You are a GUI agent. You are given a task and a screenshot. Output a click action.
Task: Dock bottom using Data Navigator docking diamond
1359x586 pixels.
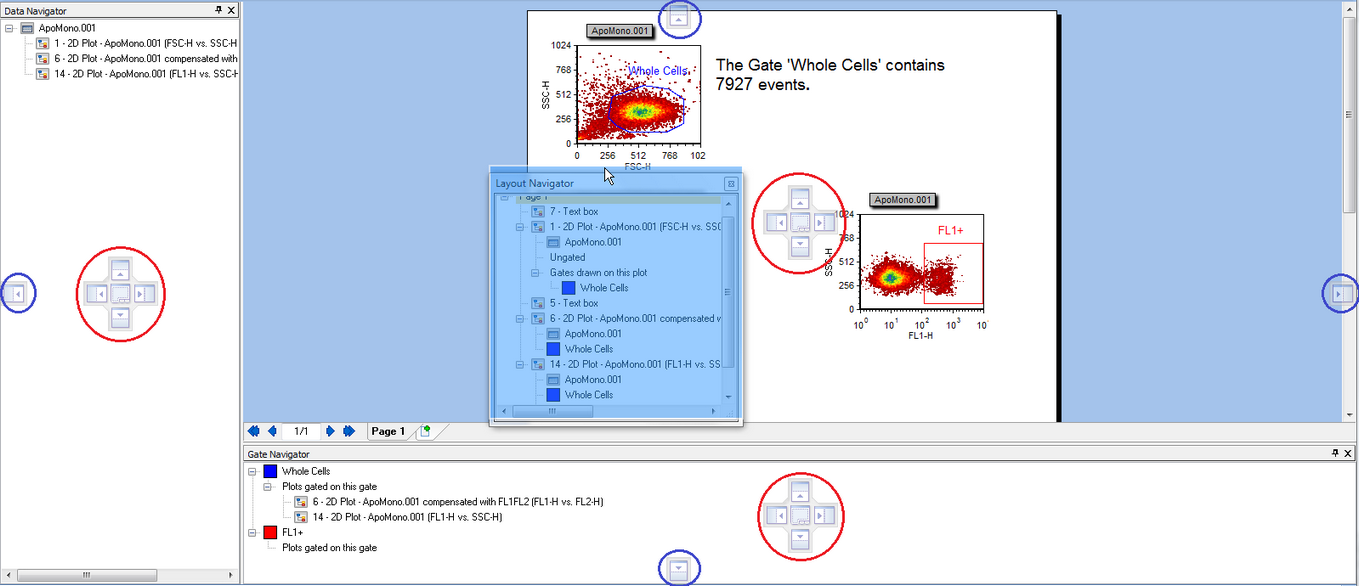coord(120,317)
